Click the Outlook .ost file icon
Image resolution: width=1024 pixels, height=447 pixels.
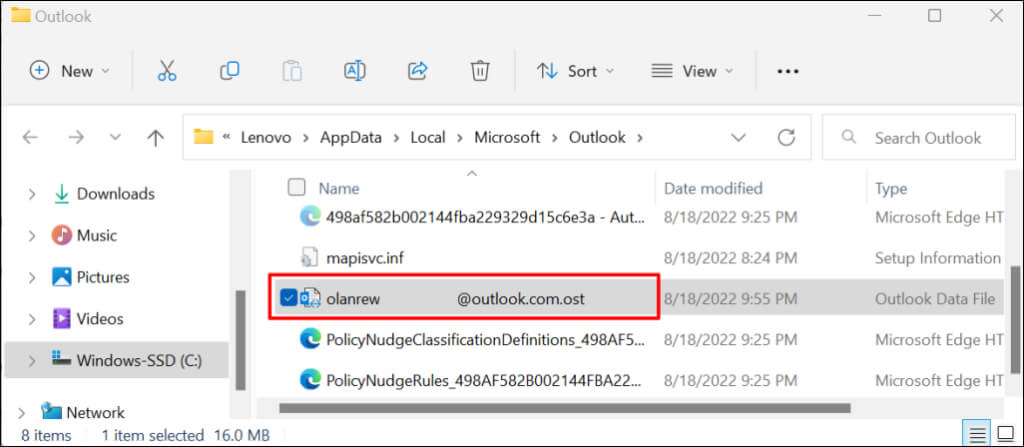point(310,299)
